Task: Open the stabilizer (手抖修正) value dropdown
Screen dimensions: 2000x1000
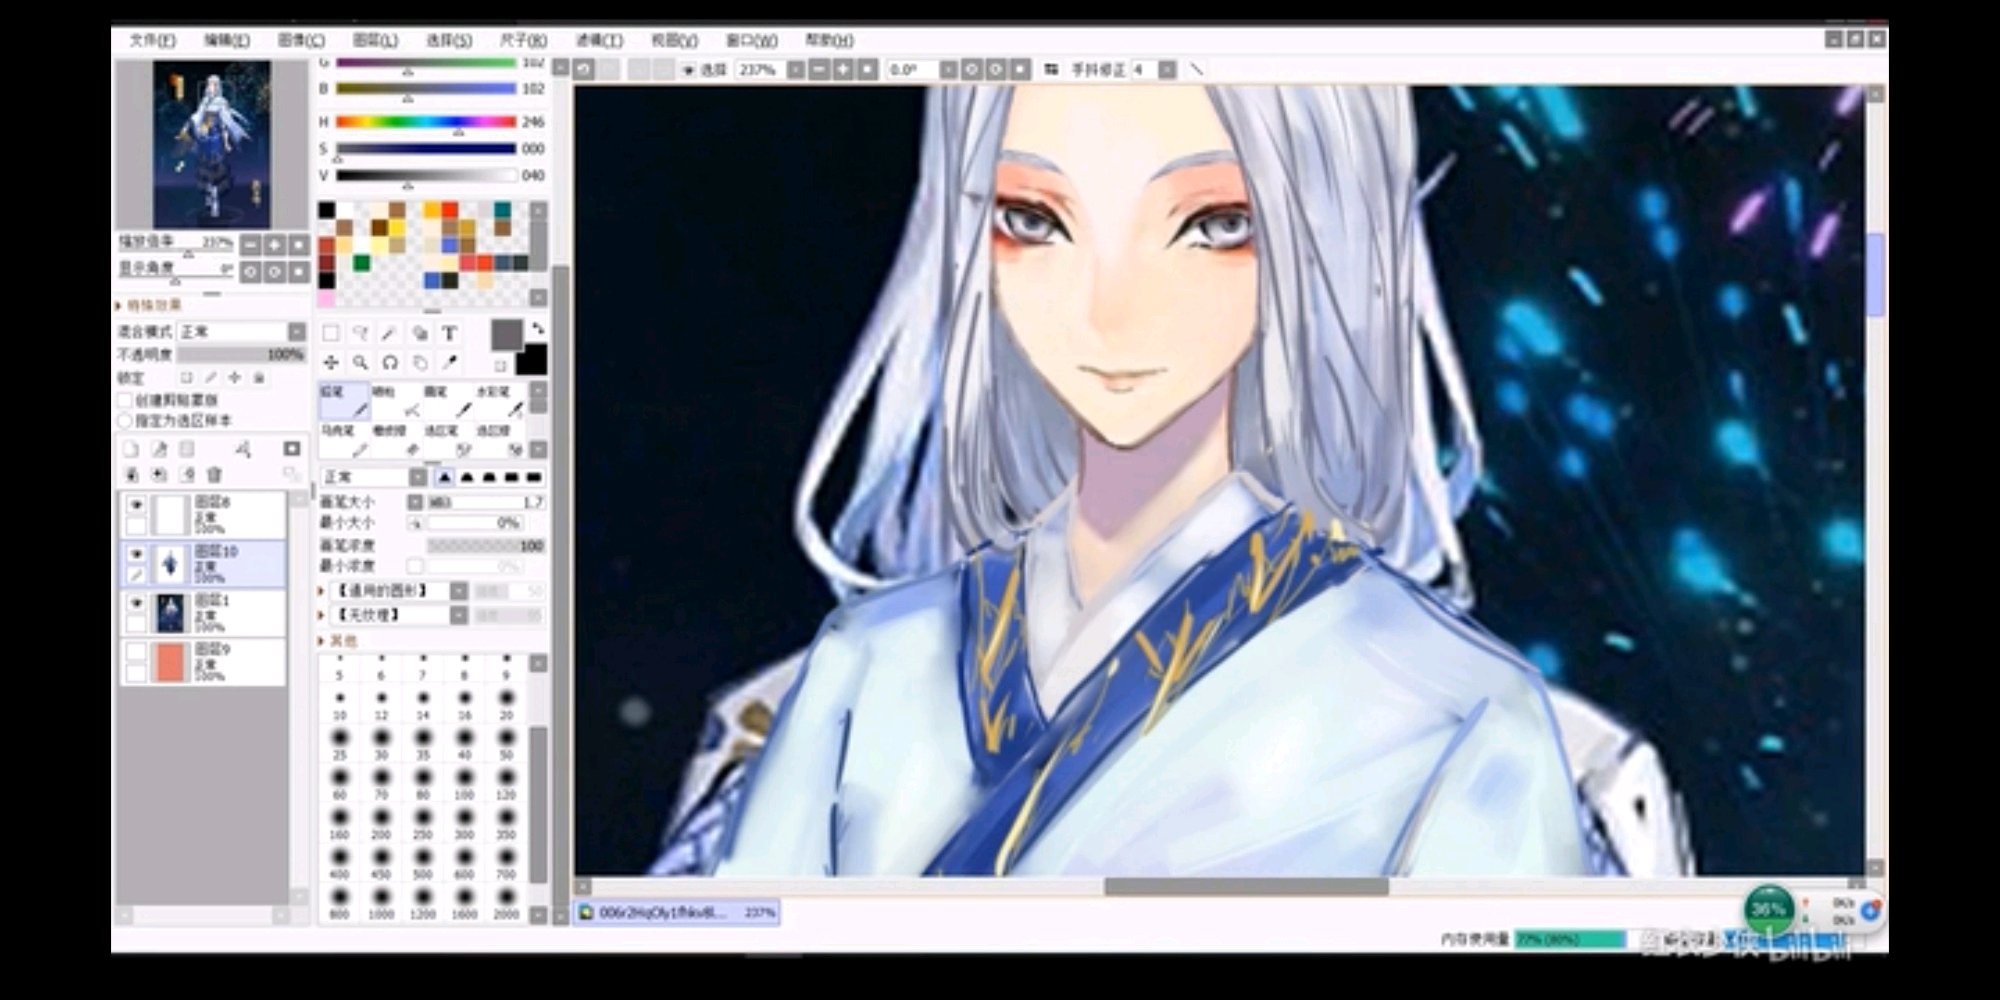Action: pos(1167,70)
